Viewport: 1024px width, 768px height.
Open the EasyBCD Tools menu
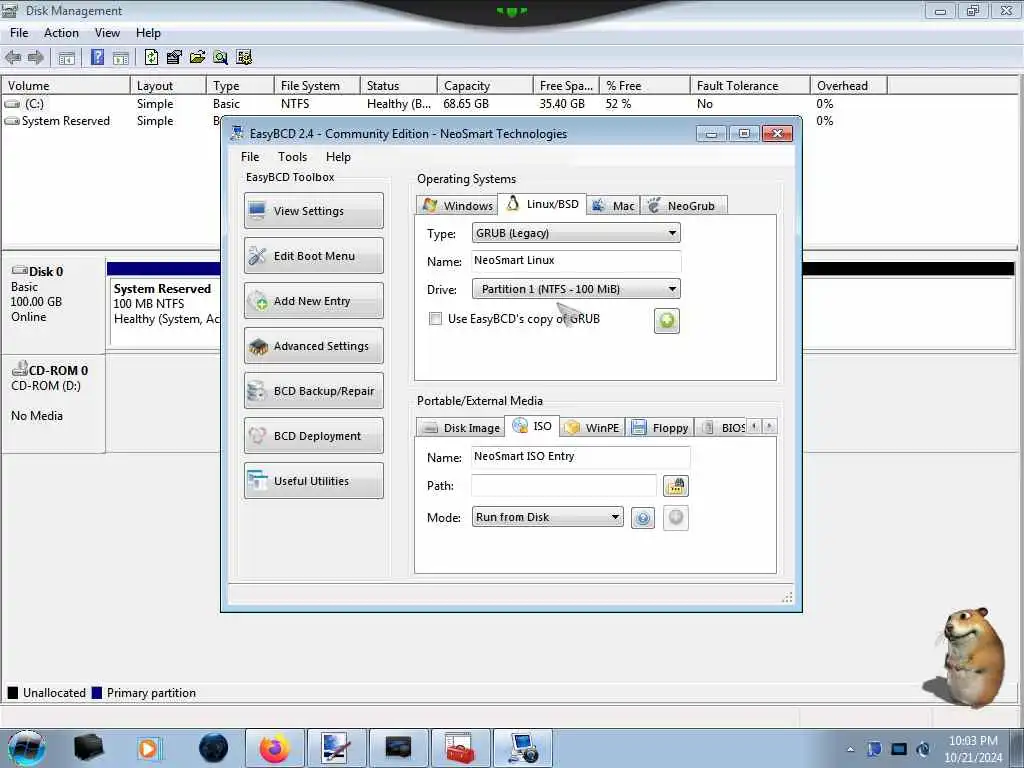(292, 157)
